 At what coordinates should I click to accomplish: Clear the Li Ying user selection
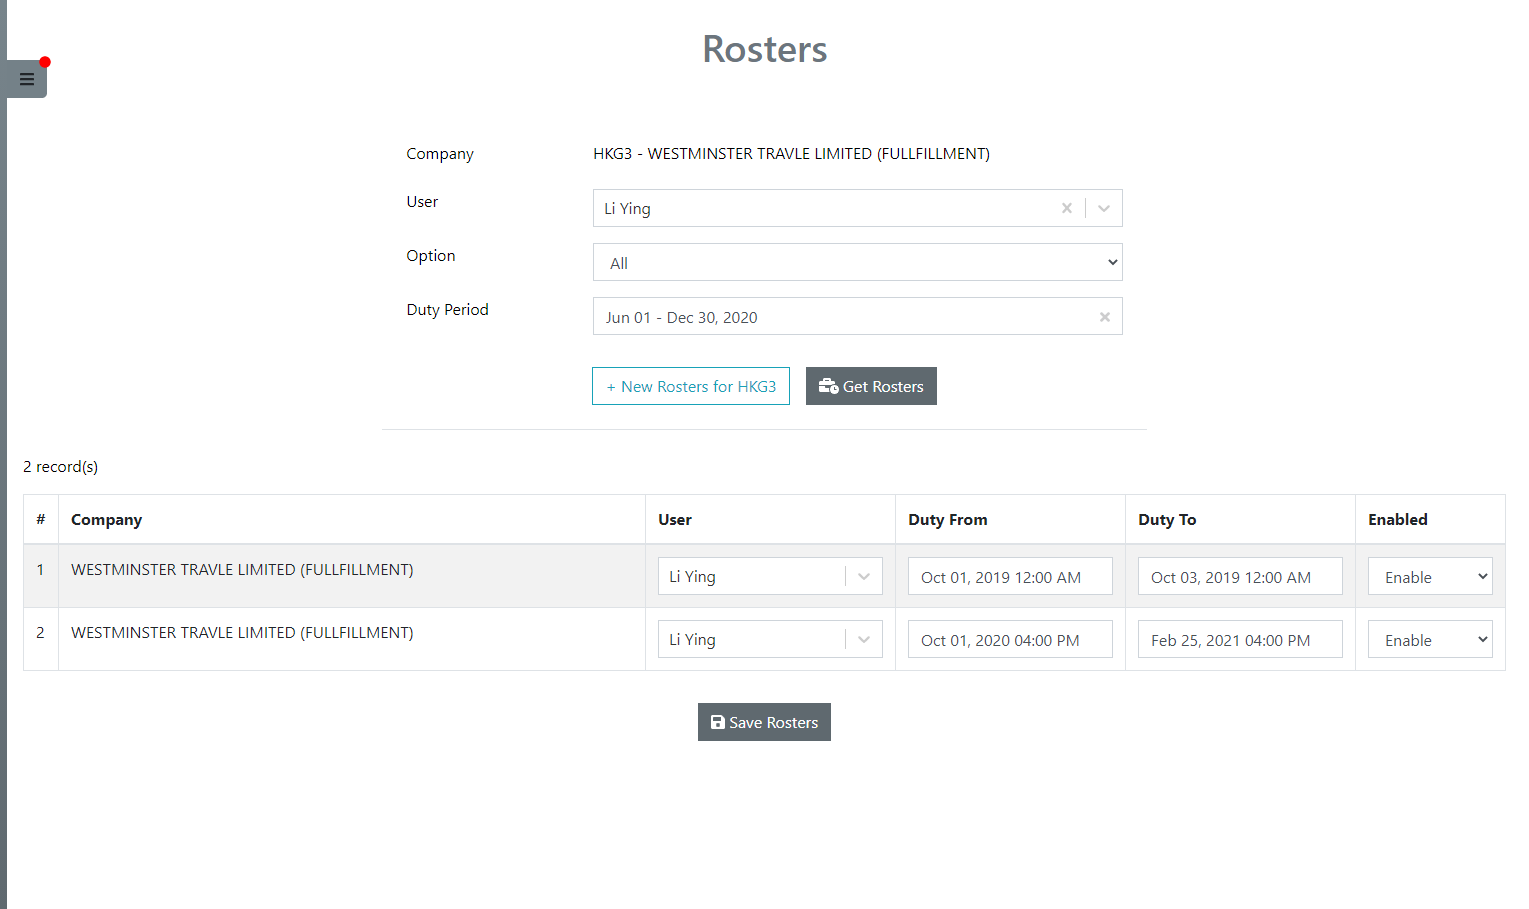(1067, 208)
